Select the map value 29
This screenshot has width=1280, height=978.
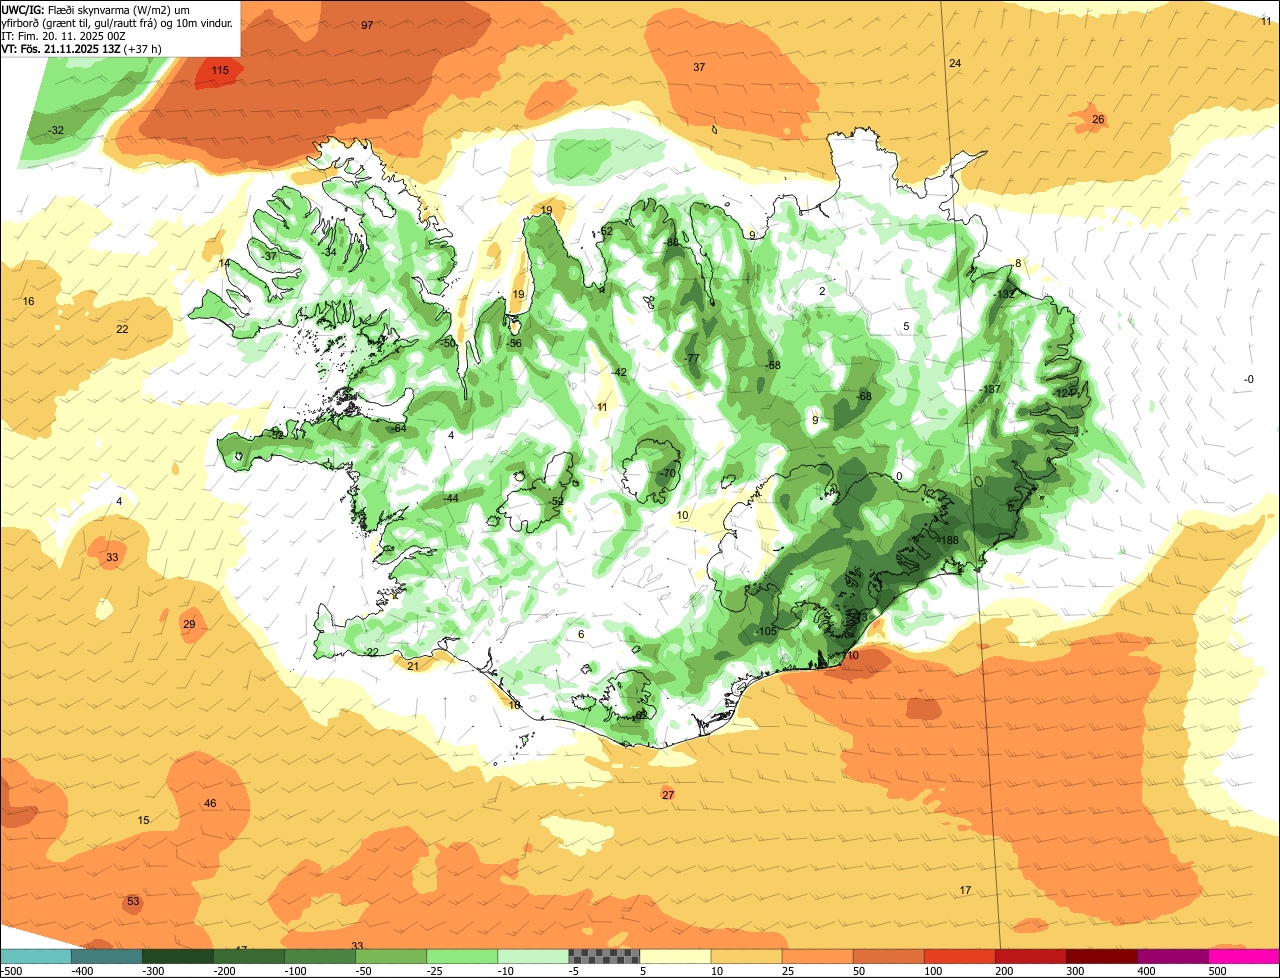[189, 625]
